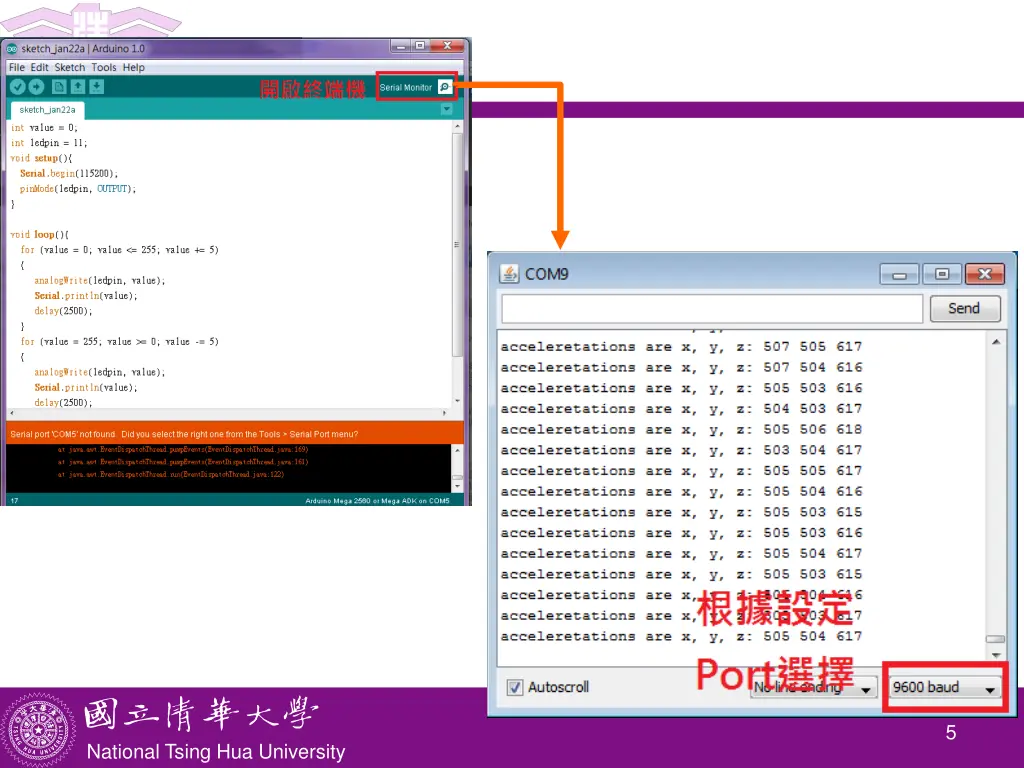Screen dimensions: 1024x768
Task: Maximize the COM9 serial monitor window
Action: 942,274
